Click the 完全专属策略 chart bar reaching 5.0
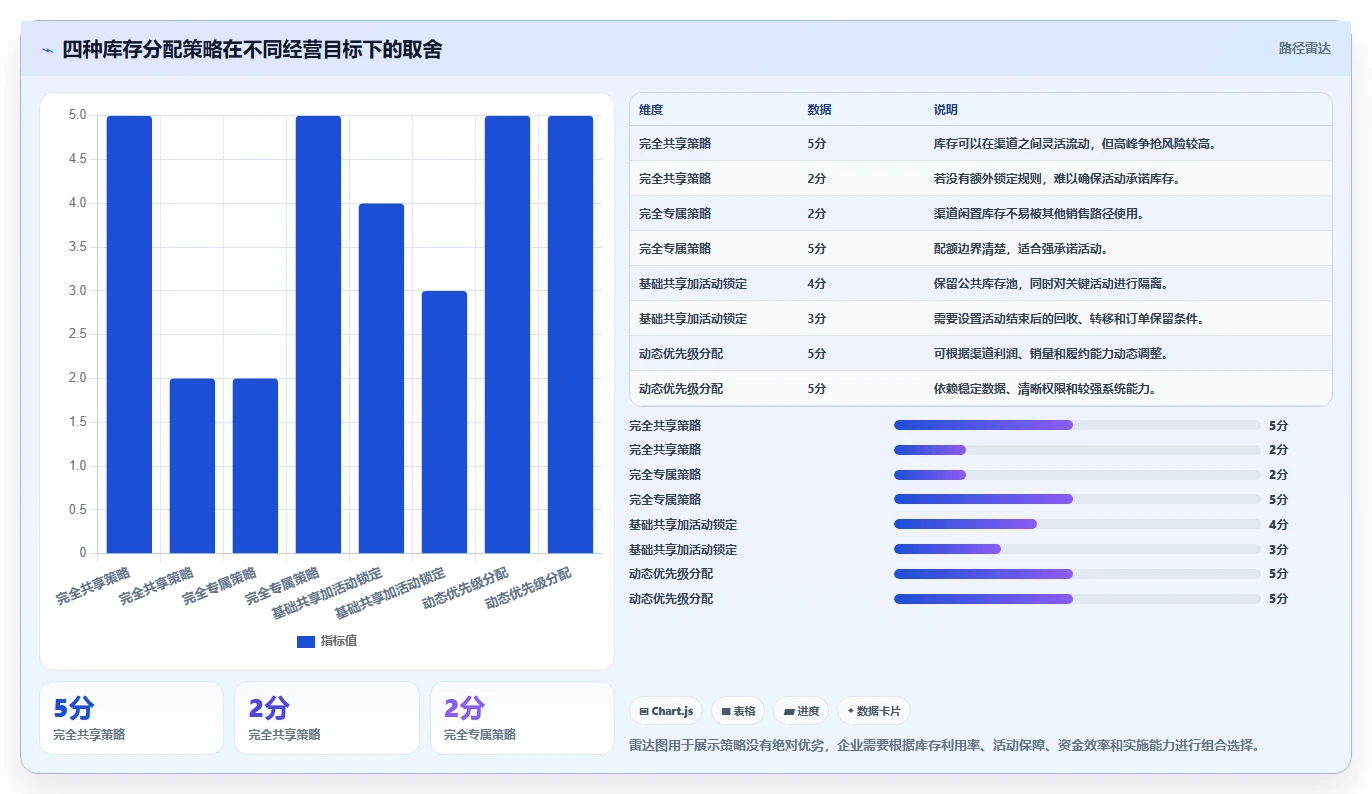Screen dimensions: 1372x794 click(x=318, y=334)
